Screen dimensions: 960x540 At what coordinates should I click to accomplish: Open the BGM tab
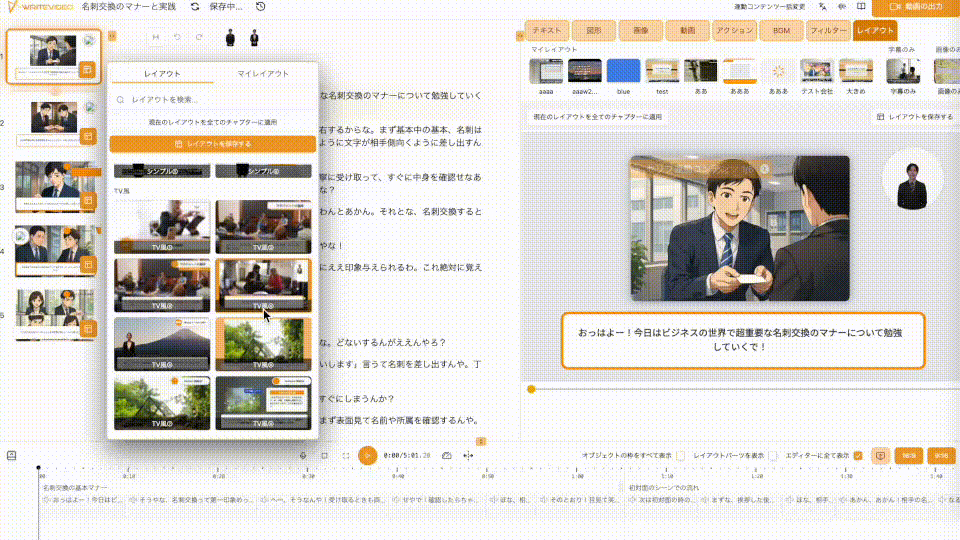tap(781, 31)
